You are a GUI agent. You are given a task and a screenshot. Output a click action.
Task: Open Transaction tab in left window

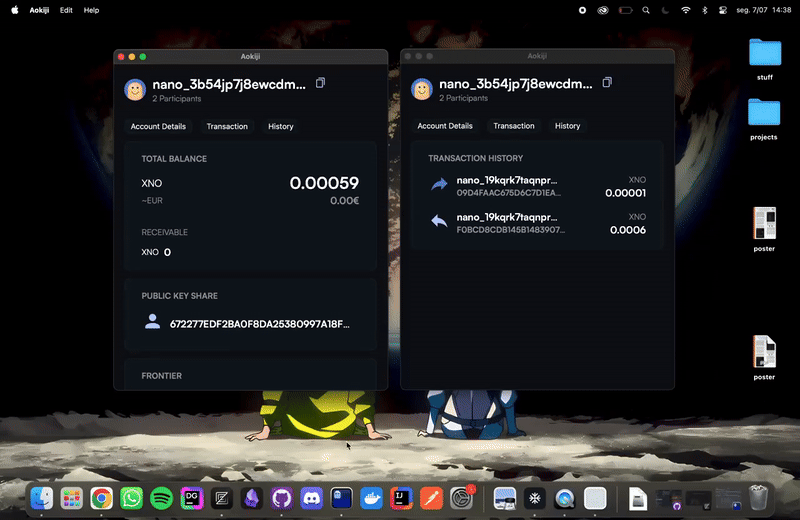pos(227,126)
